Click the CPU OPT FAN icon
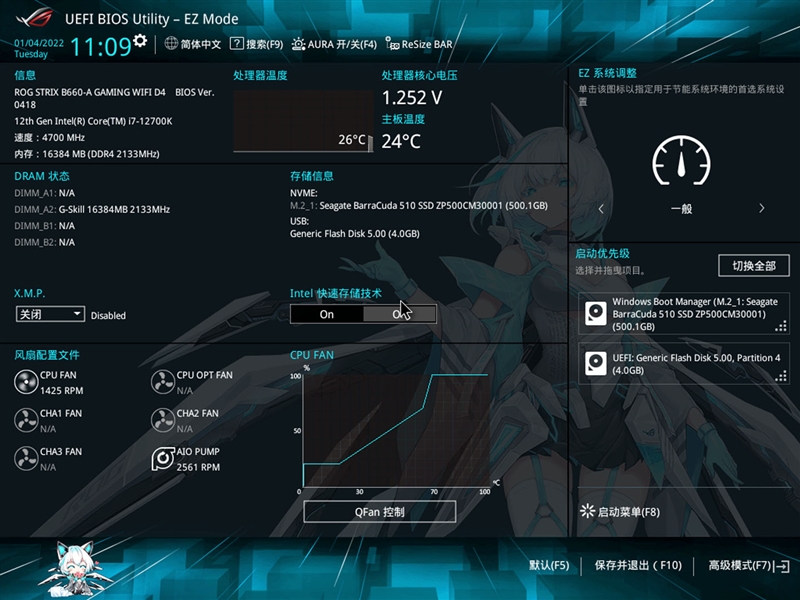Viewport: 800px width, 600px height. pyautogui.click(x=163, y=382)
